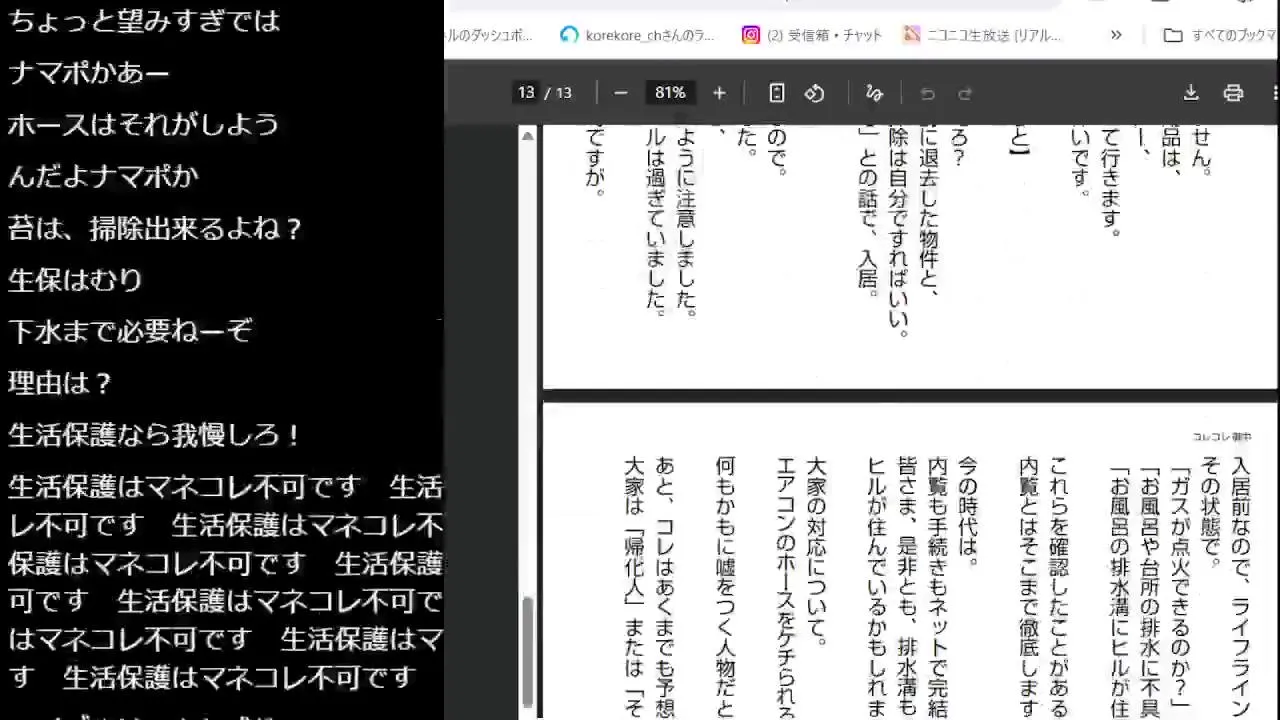Click the comment ホースはそれがしよう
This screenshot has width=1280, height=720.
(144, 125)
